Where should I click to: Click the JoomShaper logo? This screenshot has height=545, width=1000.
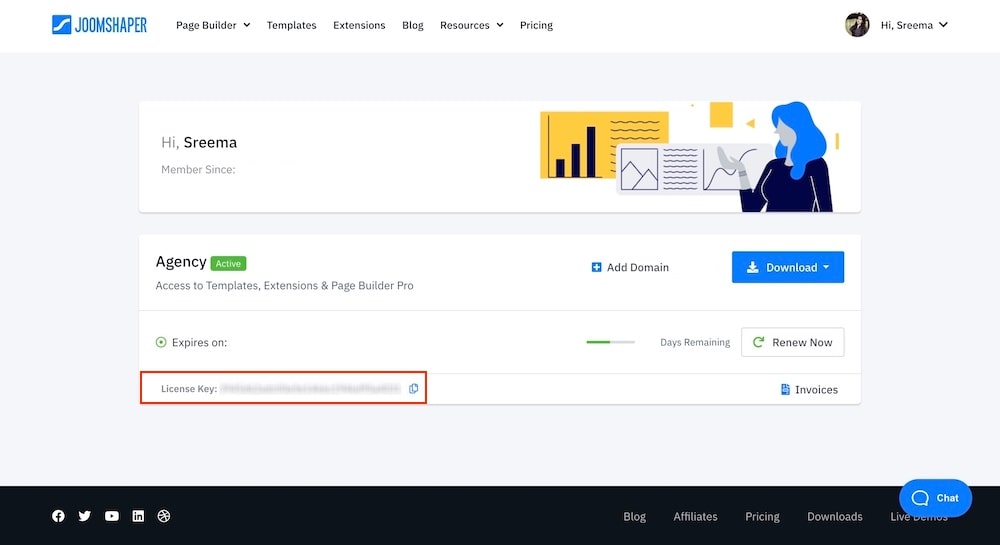99,25
